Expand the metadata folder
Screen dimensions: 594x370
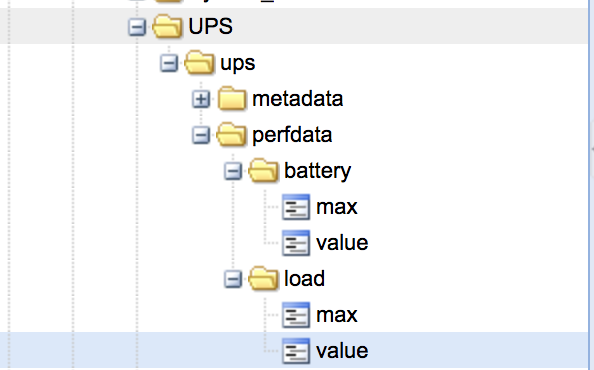(x=201, y=99)
